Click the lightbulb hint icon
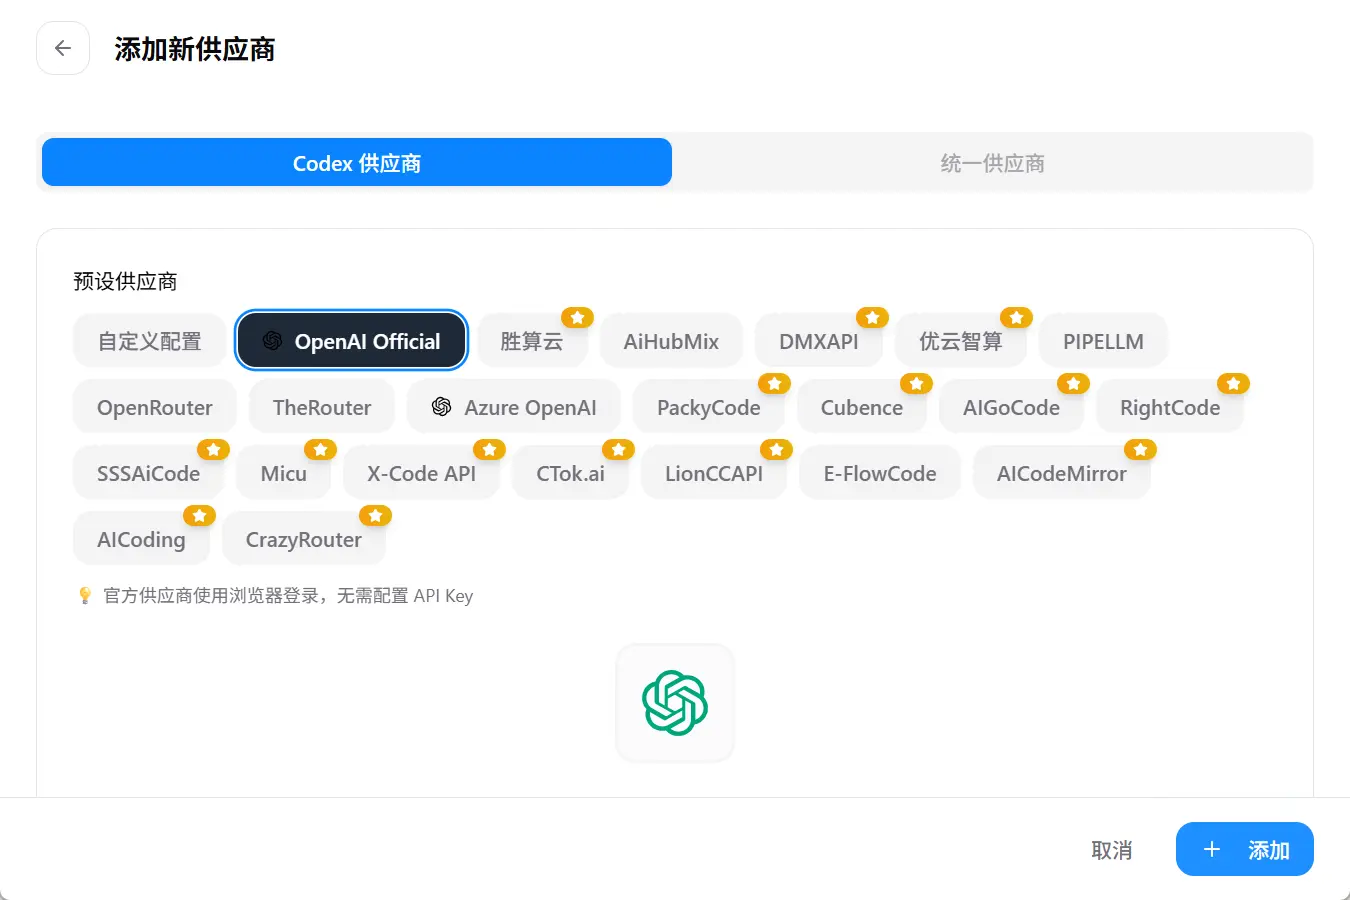Screen dimensions: 1350x900 pos(85,596)
